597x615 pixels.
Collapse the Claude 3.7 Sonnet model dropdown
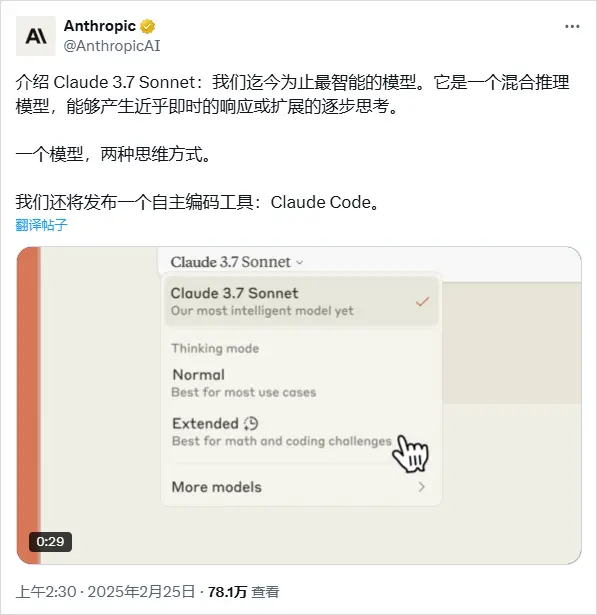[237, 262]
